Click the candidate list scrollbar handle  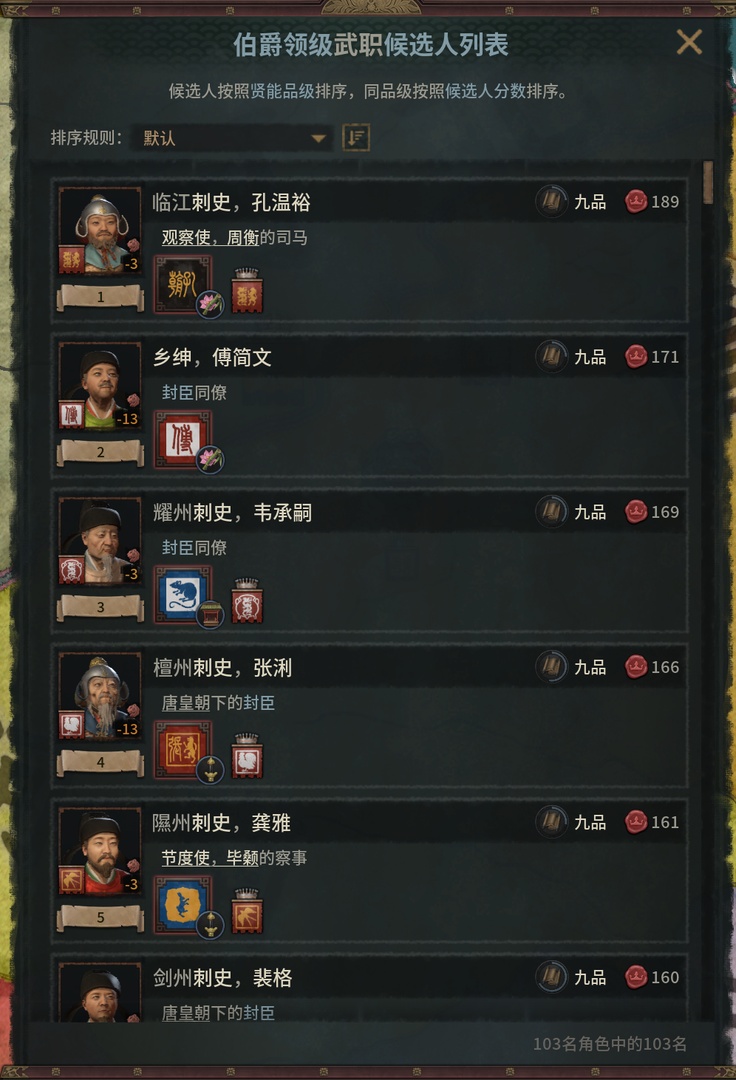point(708,183)
